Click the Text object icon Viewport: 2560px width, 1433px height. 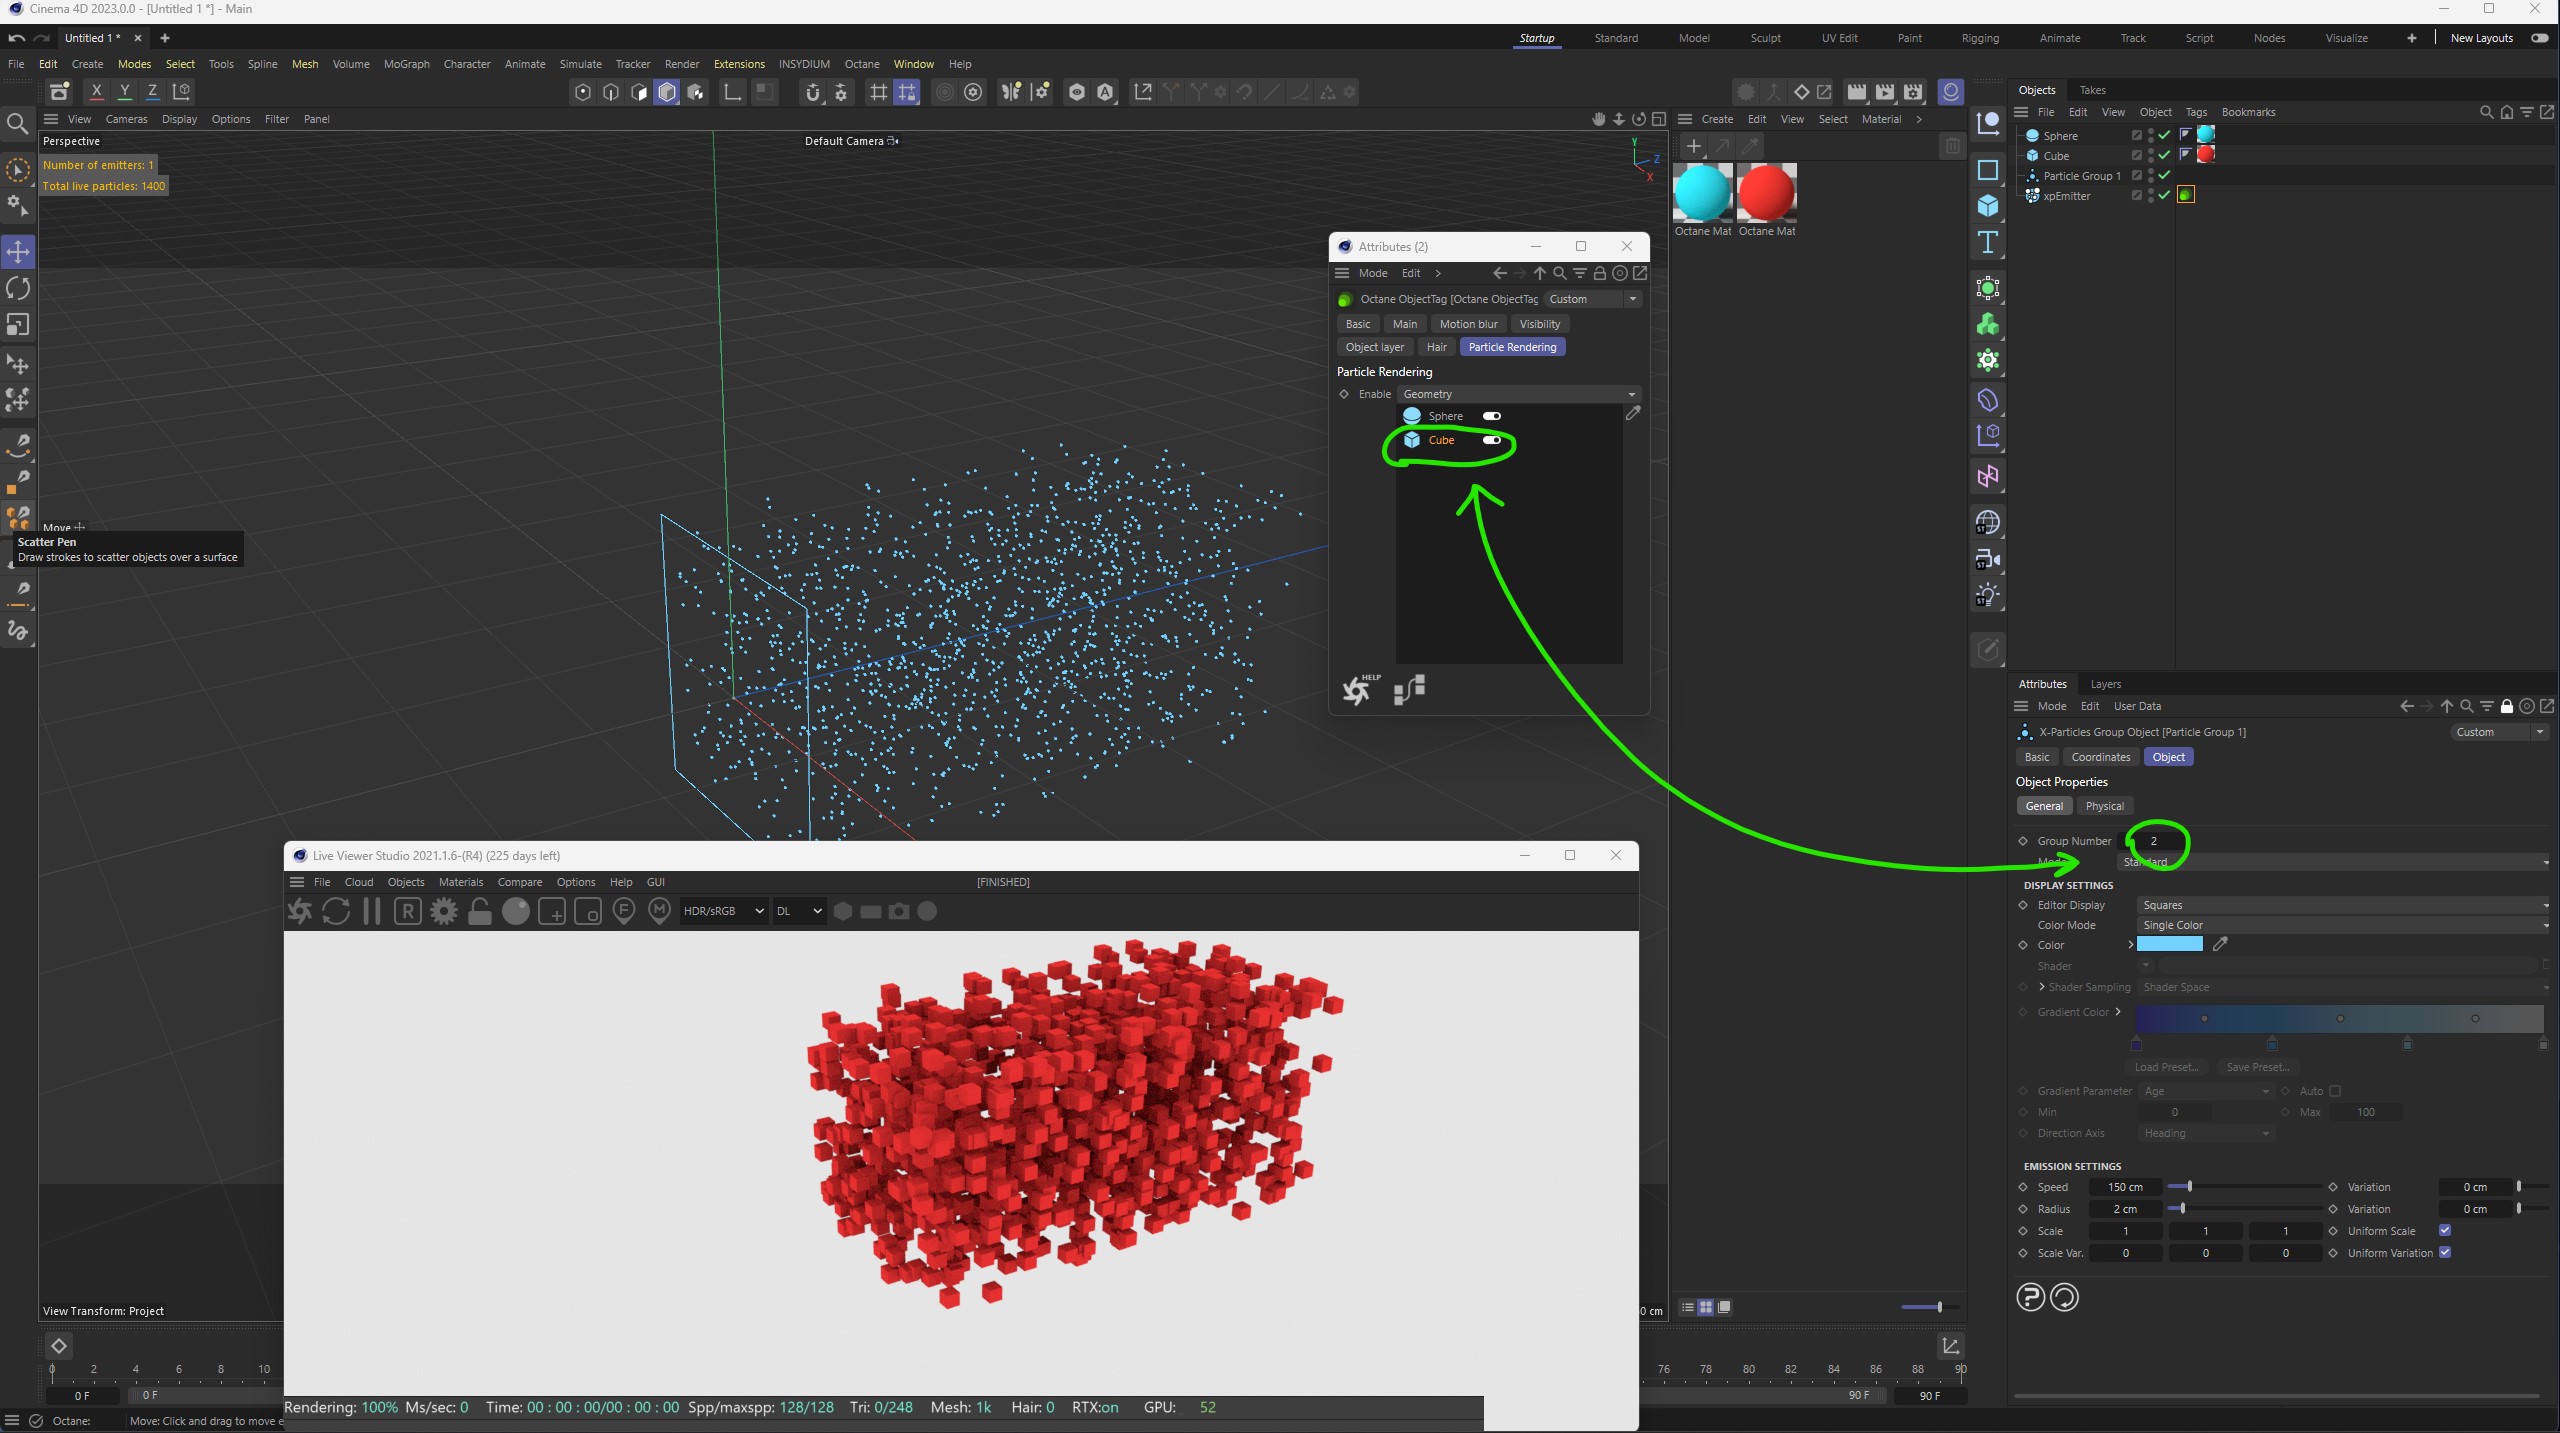coord(1988,243)
